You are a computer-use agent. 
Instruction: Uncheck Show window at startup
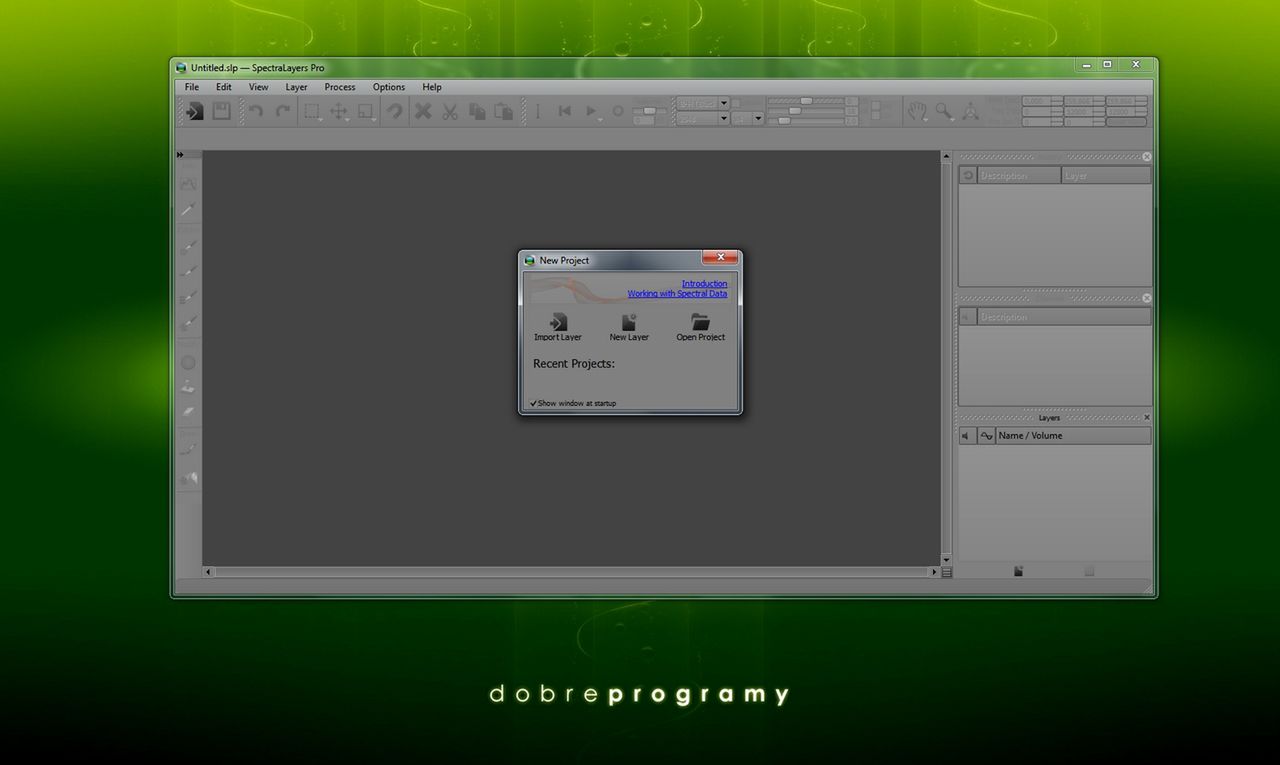534,403
